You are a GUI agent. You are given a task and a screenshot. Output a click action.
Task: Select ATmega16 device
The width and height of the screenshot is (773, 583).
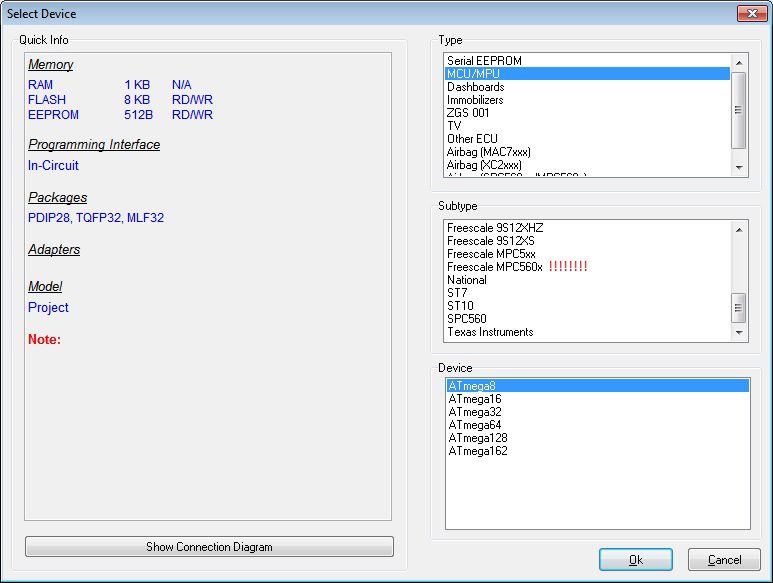click(475, 399)
